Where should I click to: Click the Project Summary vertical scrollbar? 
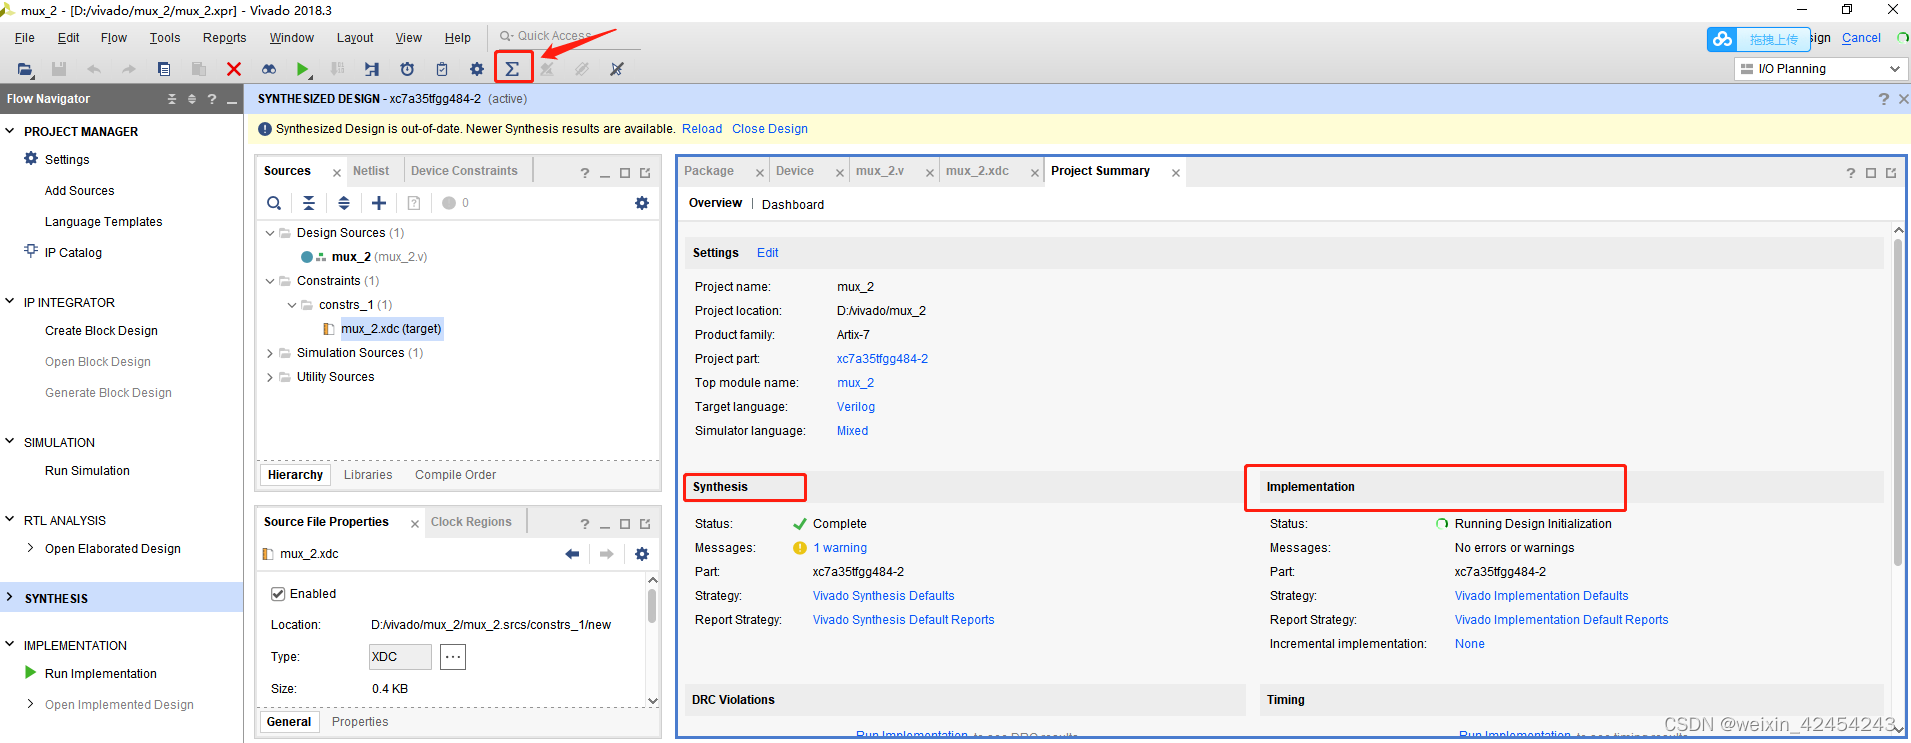click(1898, 402)
